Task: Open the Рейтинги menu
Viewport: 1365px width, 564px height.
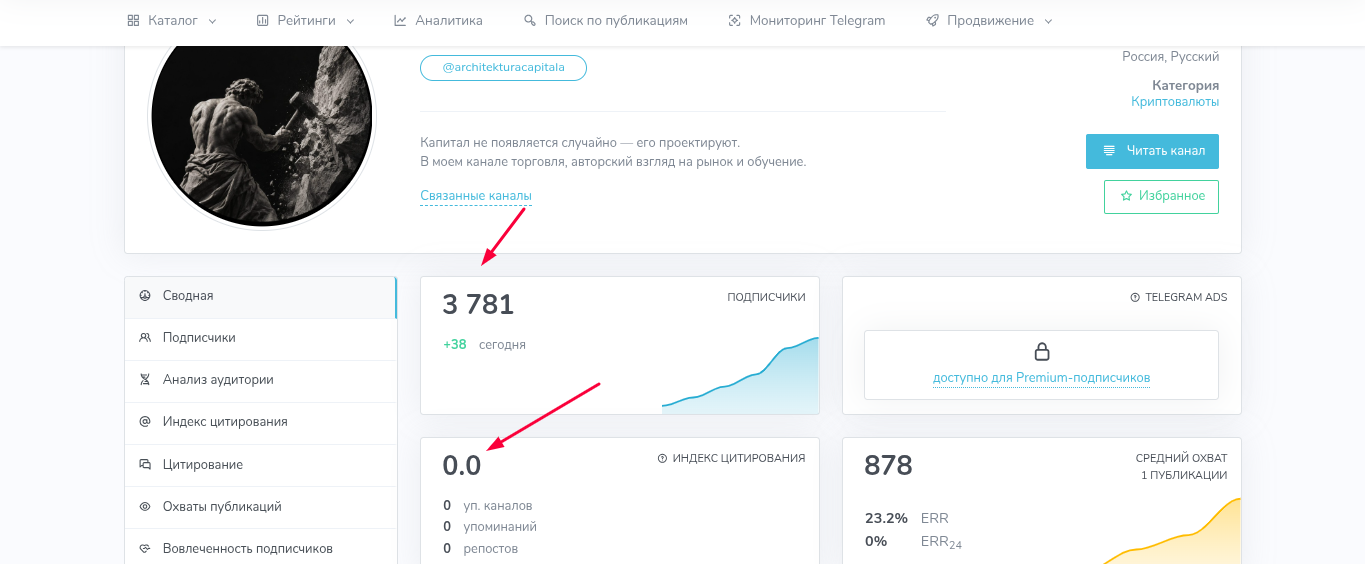Action: (305, 20)
